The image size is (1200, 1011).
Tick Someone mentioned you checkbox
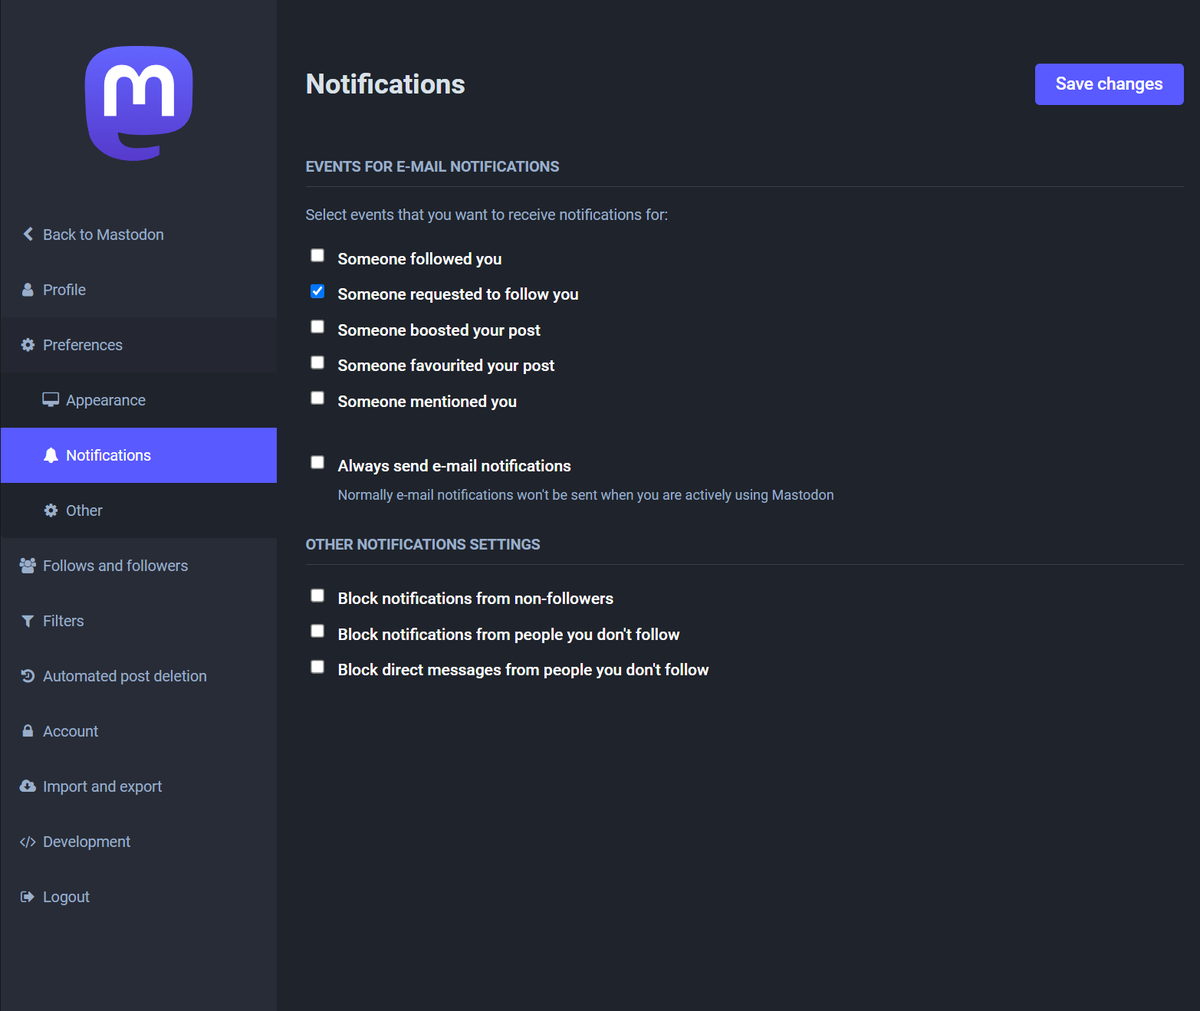pos(317,398)
